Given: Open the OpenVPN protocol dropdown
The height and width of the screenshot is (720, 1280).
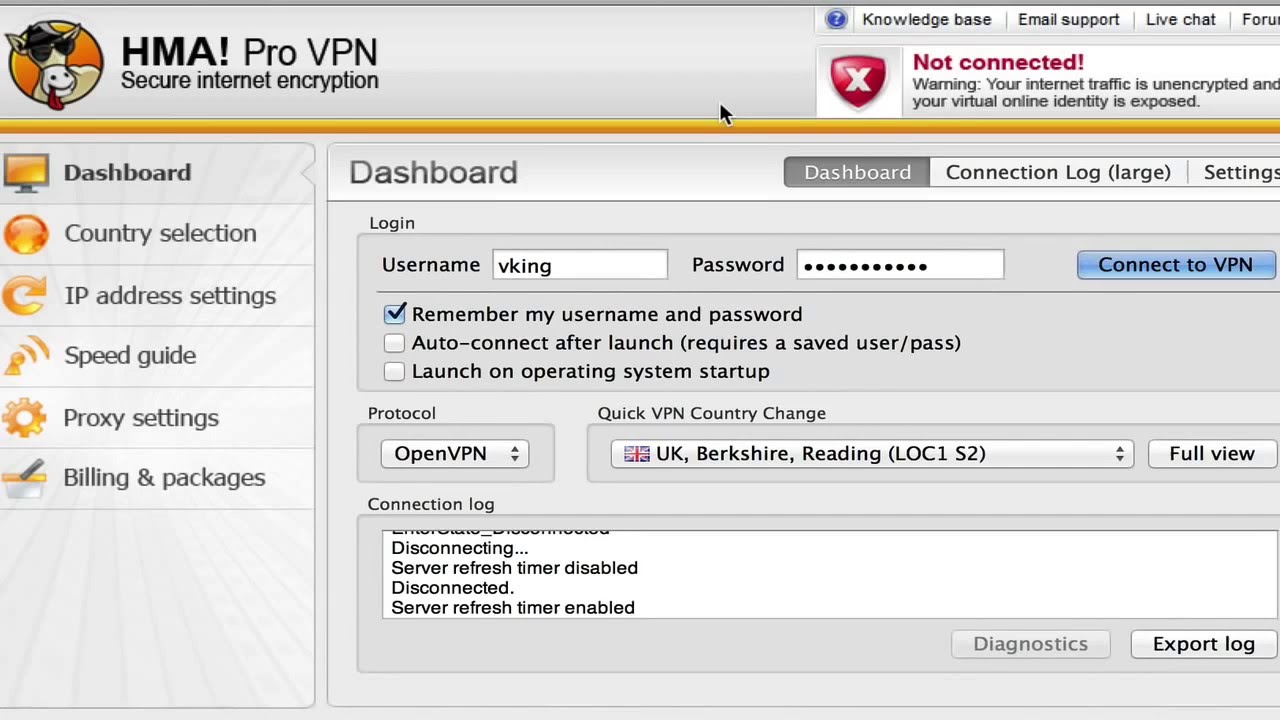Looking at the screenshot, I should 455,454.
